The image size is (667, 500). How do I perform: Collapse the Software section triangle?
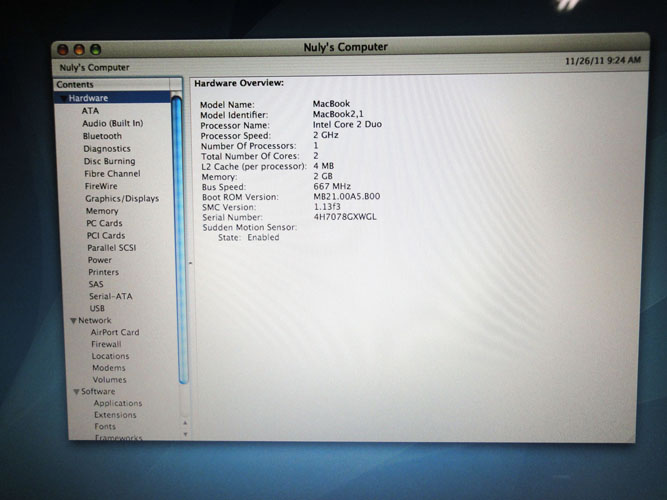pos(73,392)
